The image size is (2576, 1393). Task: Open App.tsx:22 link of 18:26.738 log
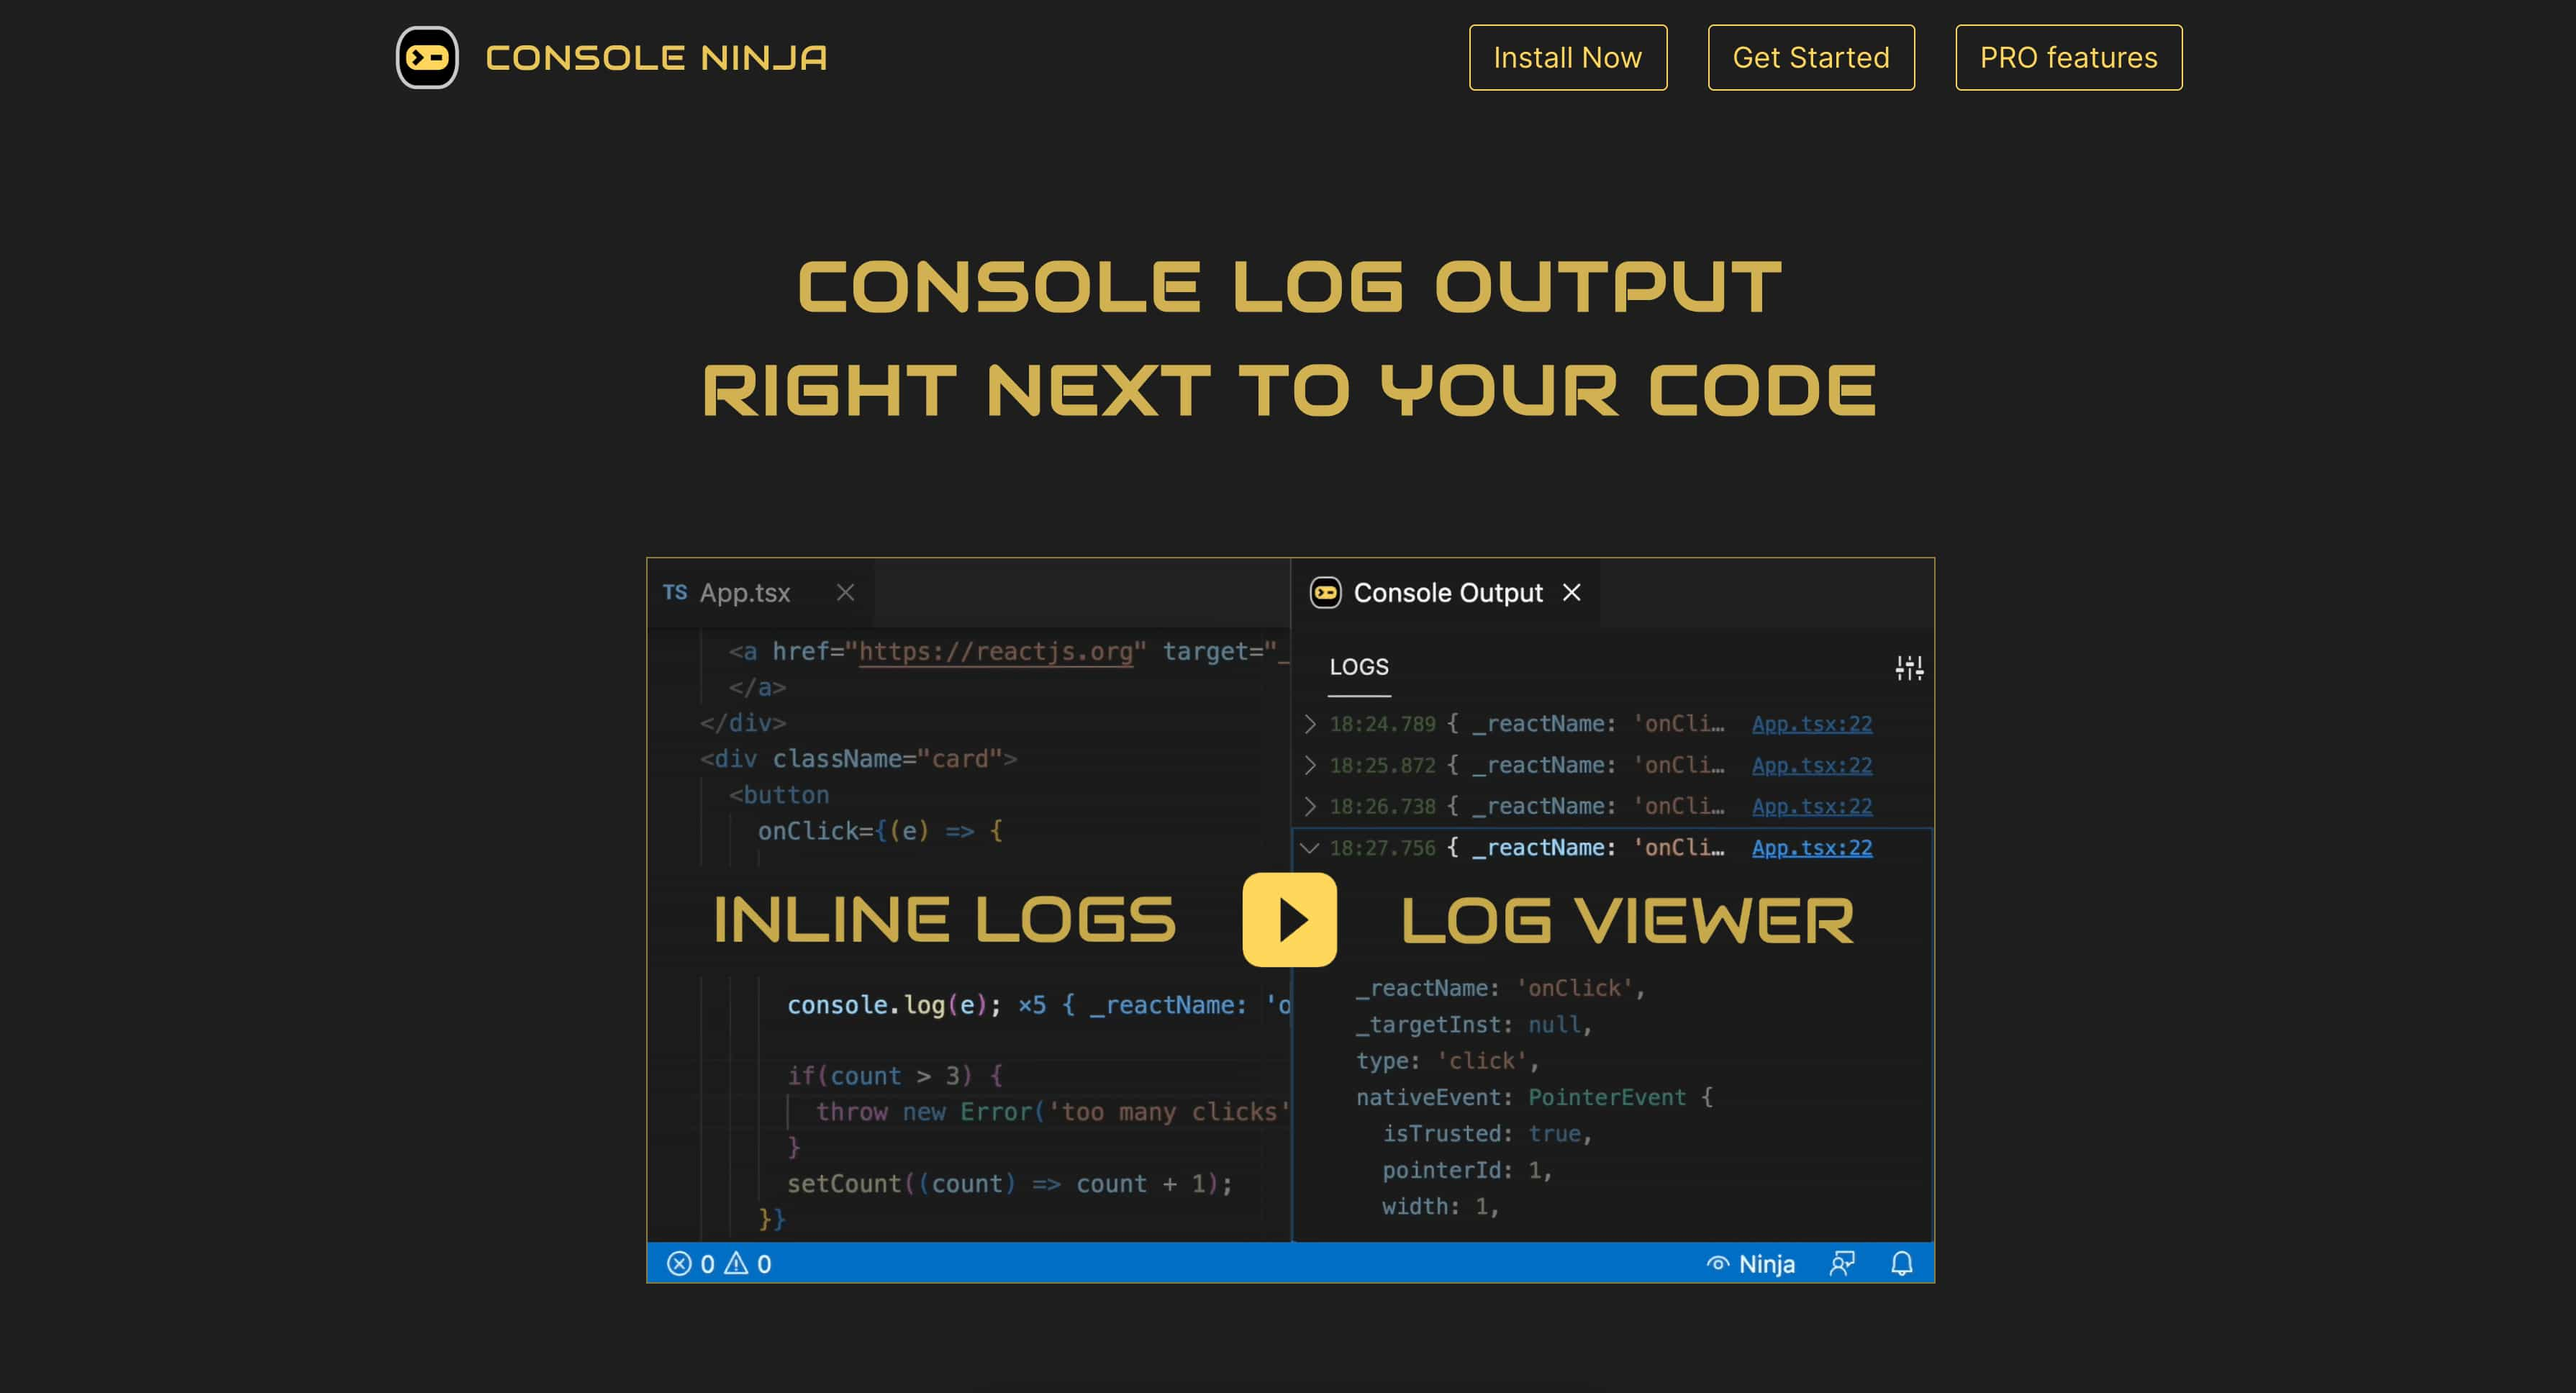(x=1811, y=806)
